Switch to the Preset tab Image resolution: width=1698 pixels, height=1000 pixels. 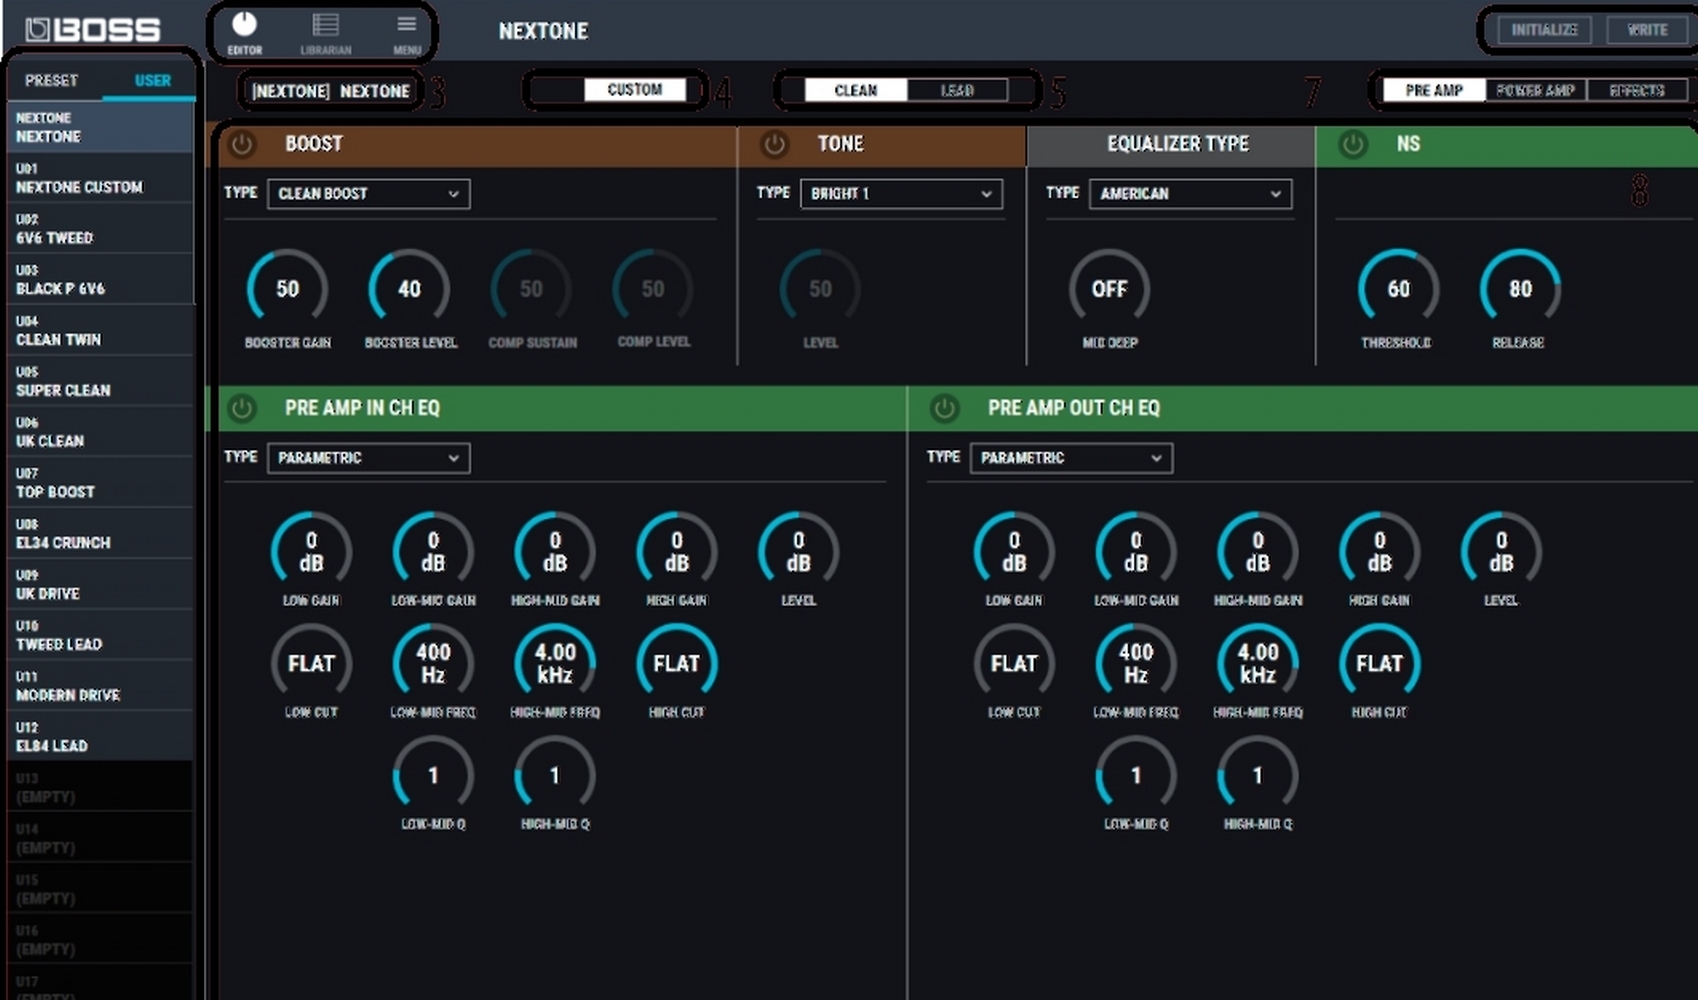pyautogui.click(x=51, y=80)
